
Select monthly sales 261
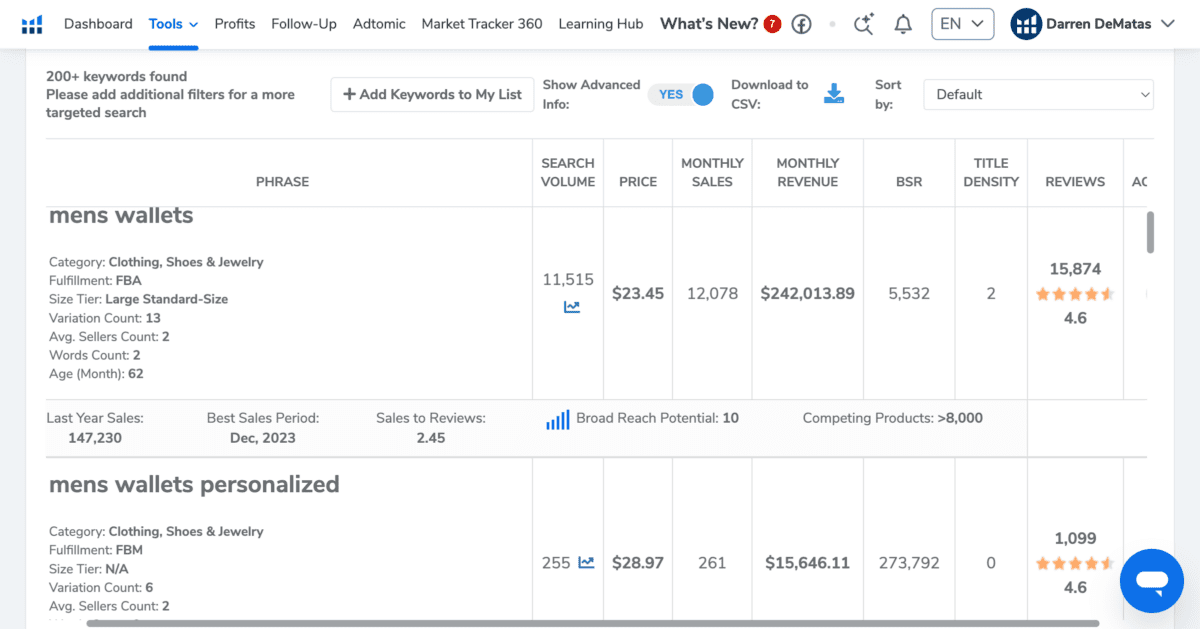pos(712,563)
